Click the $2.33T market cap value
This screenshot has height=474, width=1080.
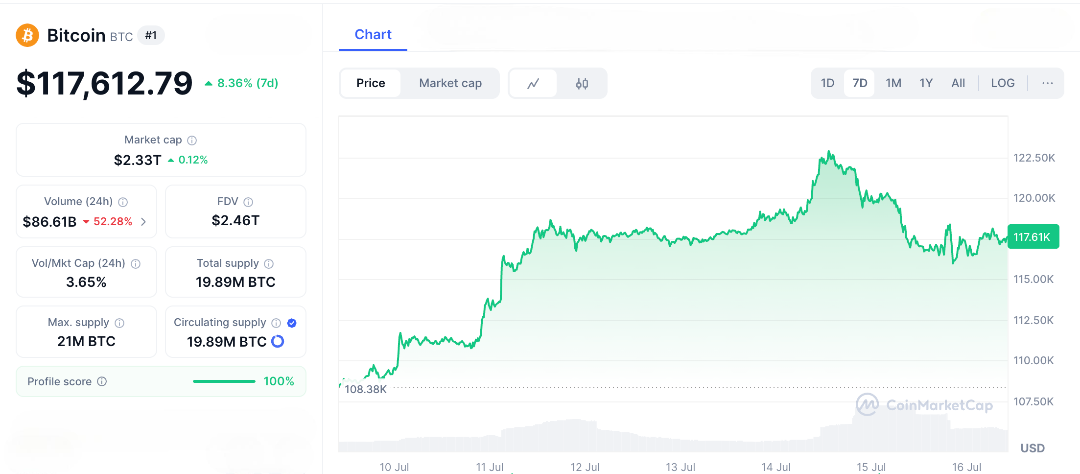(x=138, y=160)
